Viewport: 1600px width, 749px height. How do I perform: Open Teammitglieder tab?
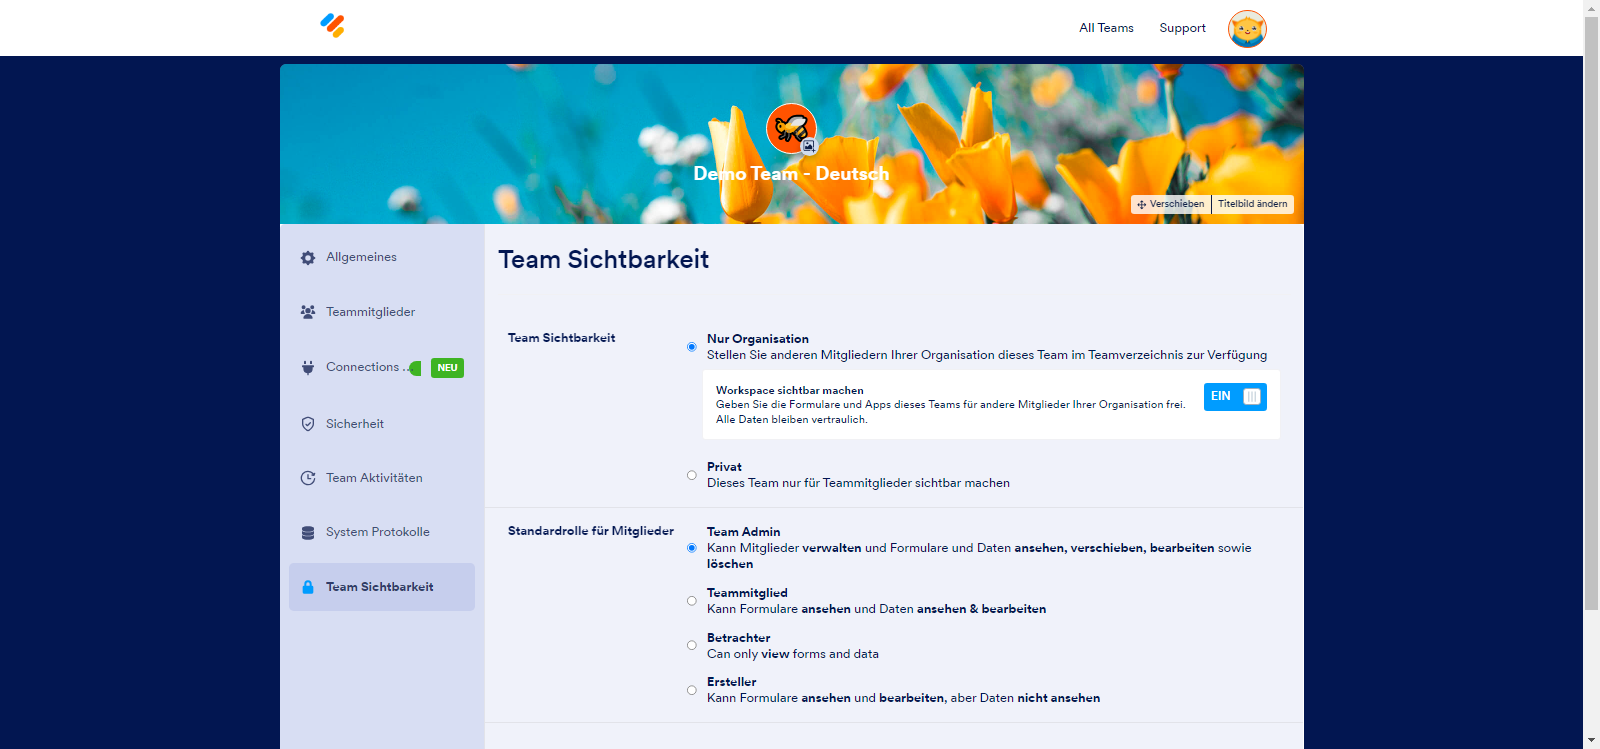tap(382, 312)
